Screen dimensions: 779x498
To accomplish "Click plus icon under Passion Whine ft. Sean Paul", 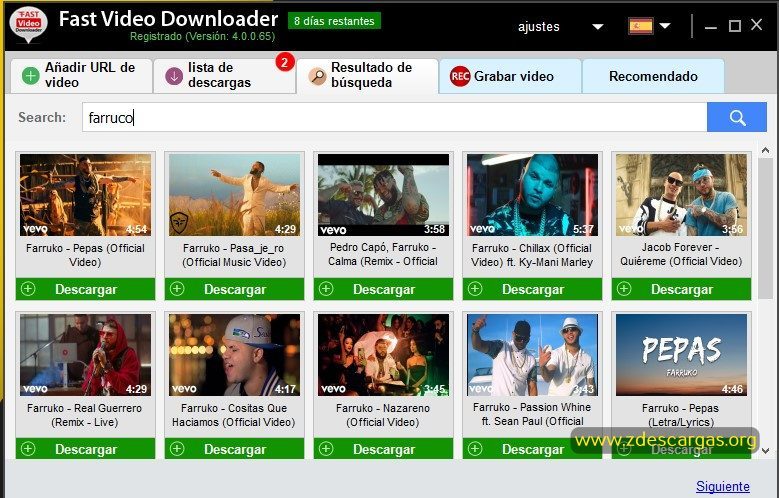I will coord(475,448).
